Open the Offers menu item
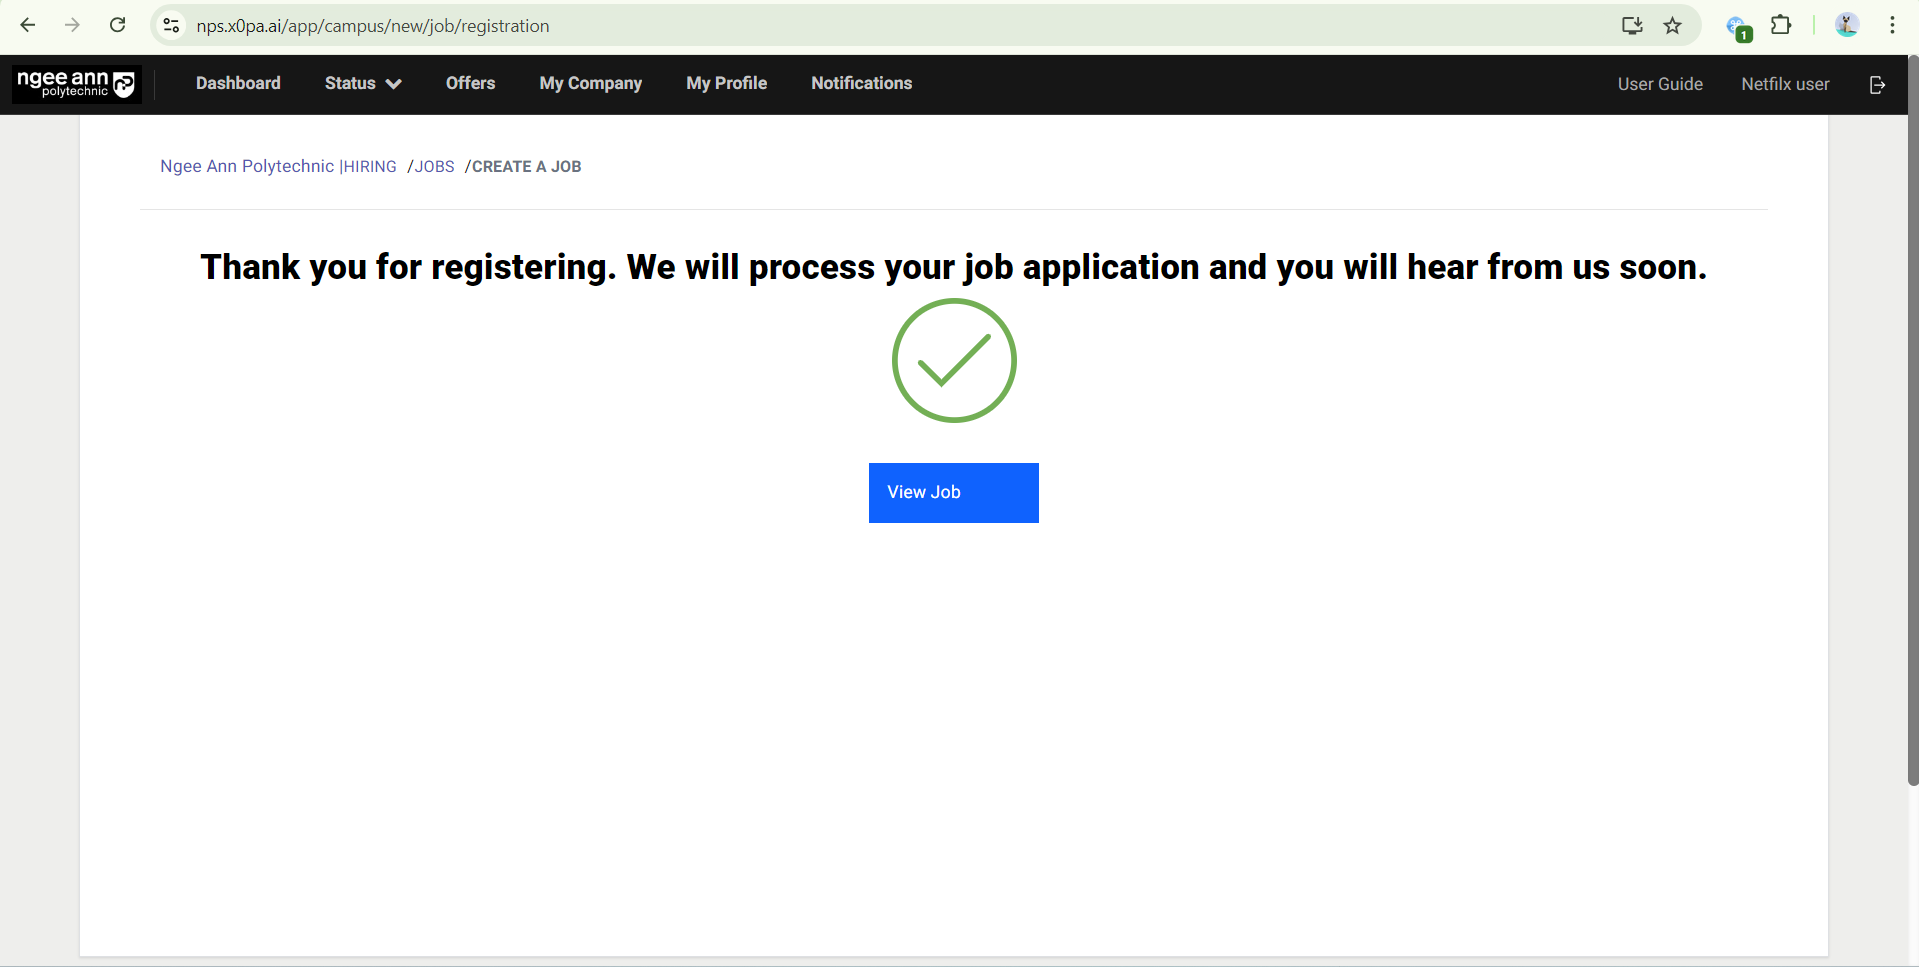 coord(470,84)
